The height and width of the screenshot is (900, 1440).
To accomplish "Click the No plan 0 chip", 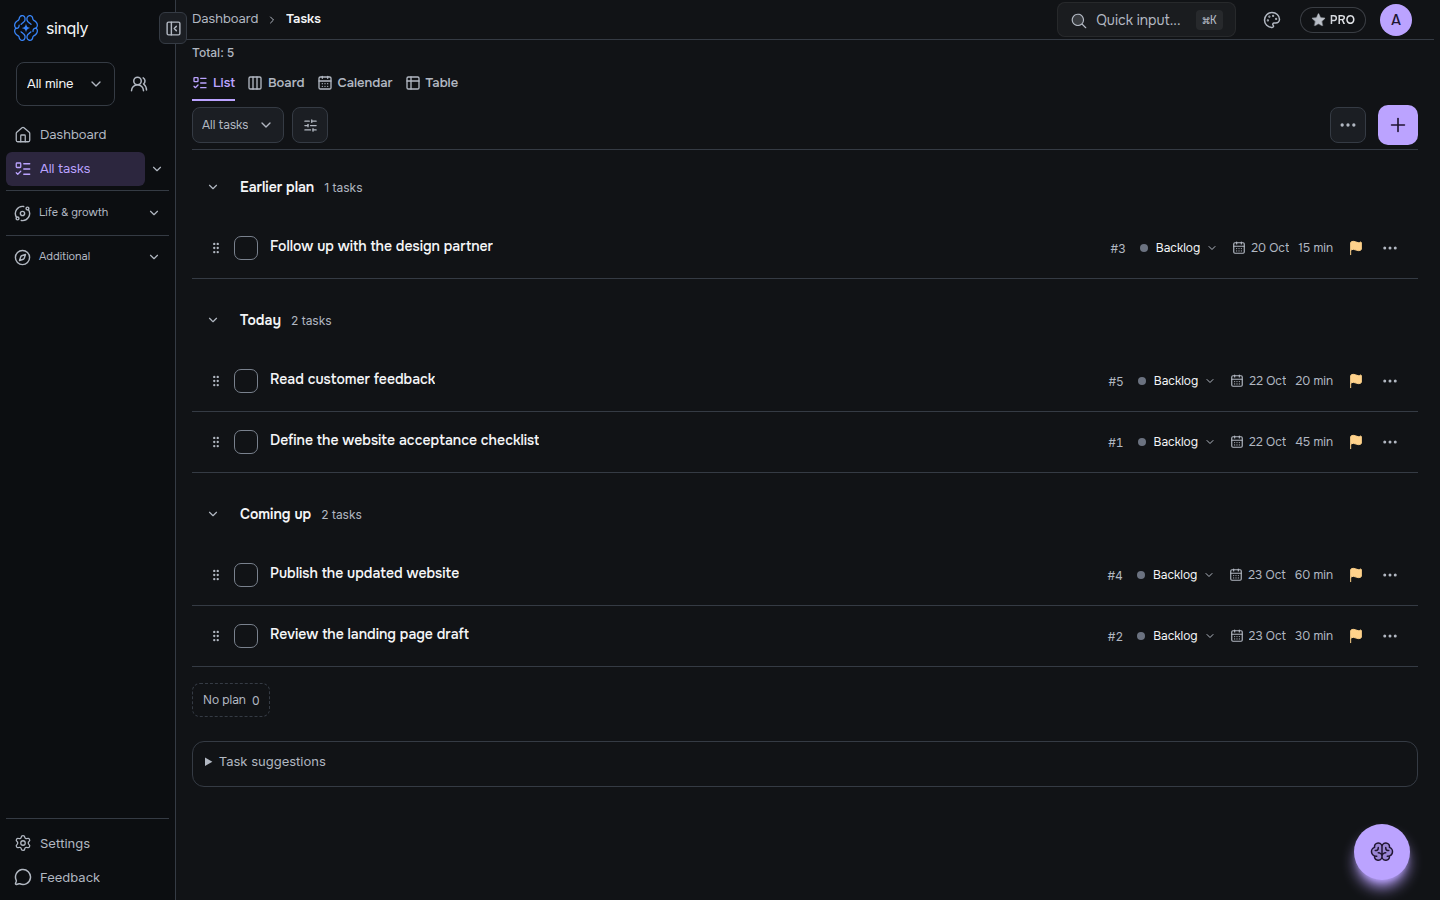I will [x=231, y=700].
